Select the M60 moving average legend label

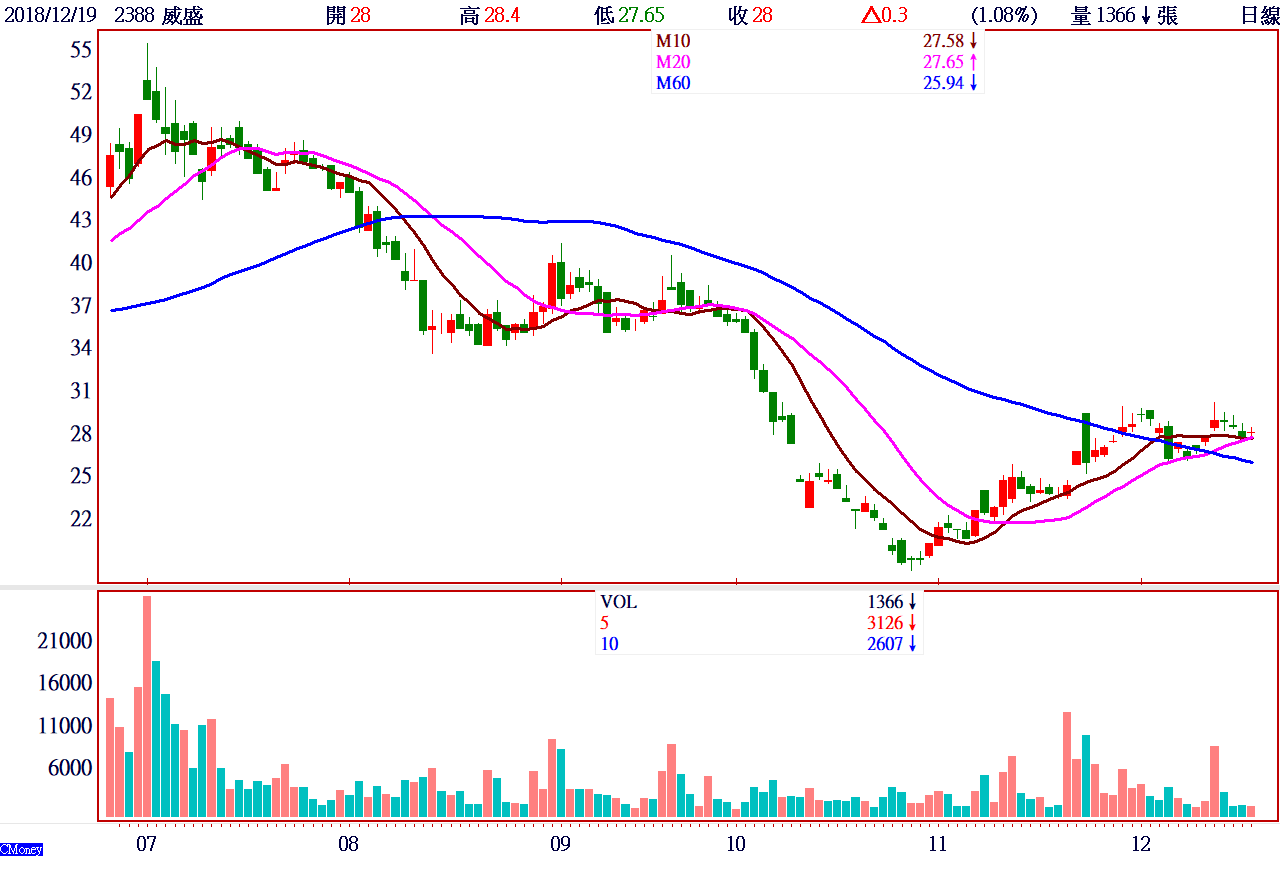[x=672, y=83]
